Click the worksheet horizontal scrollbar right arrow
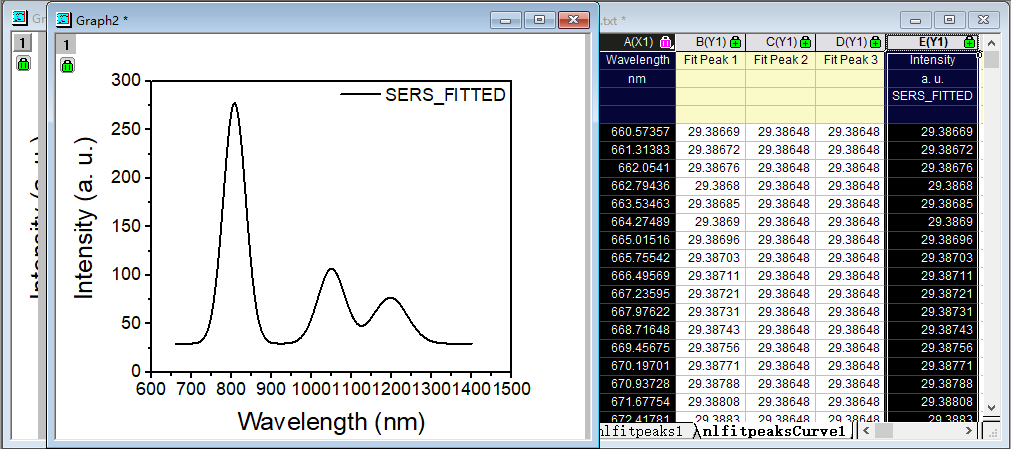This screenshot has height=449, width=1011. coord(969,430)
